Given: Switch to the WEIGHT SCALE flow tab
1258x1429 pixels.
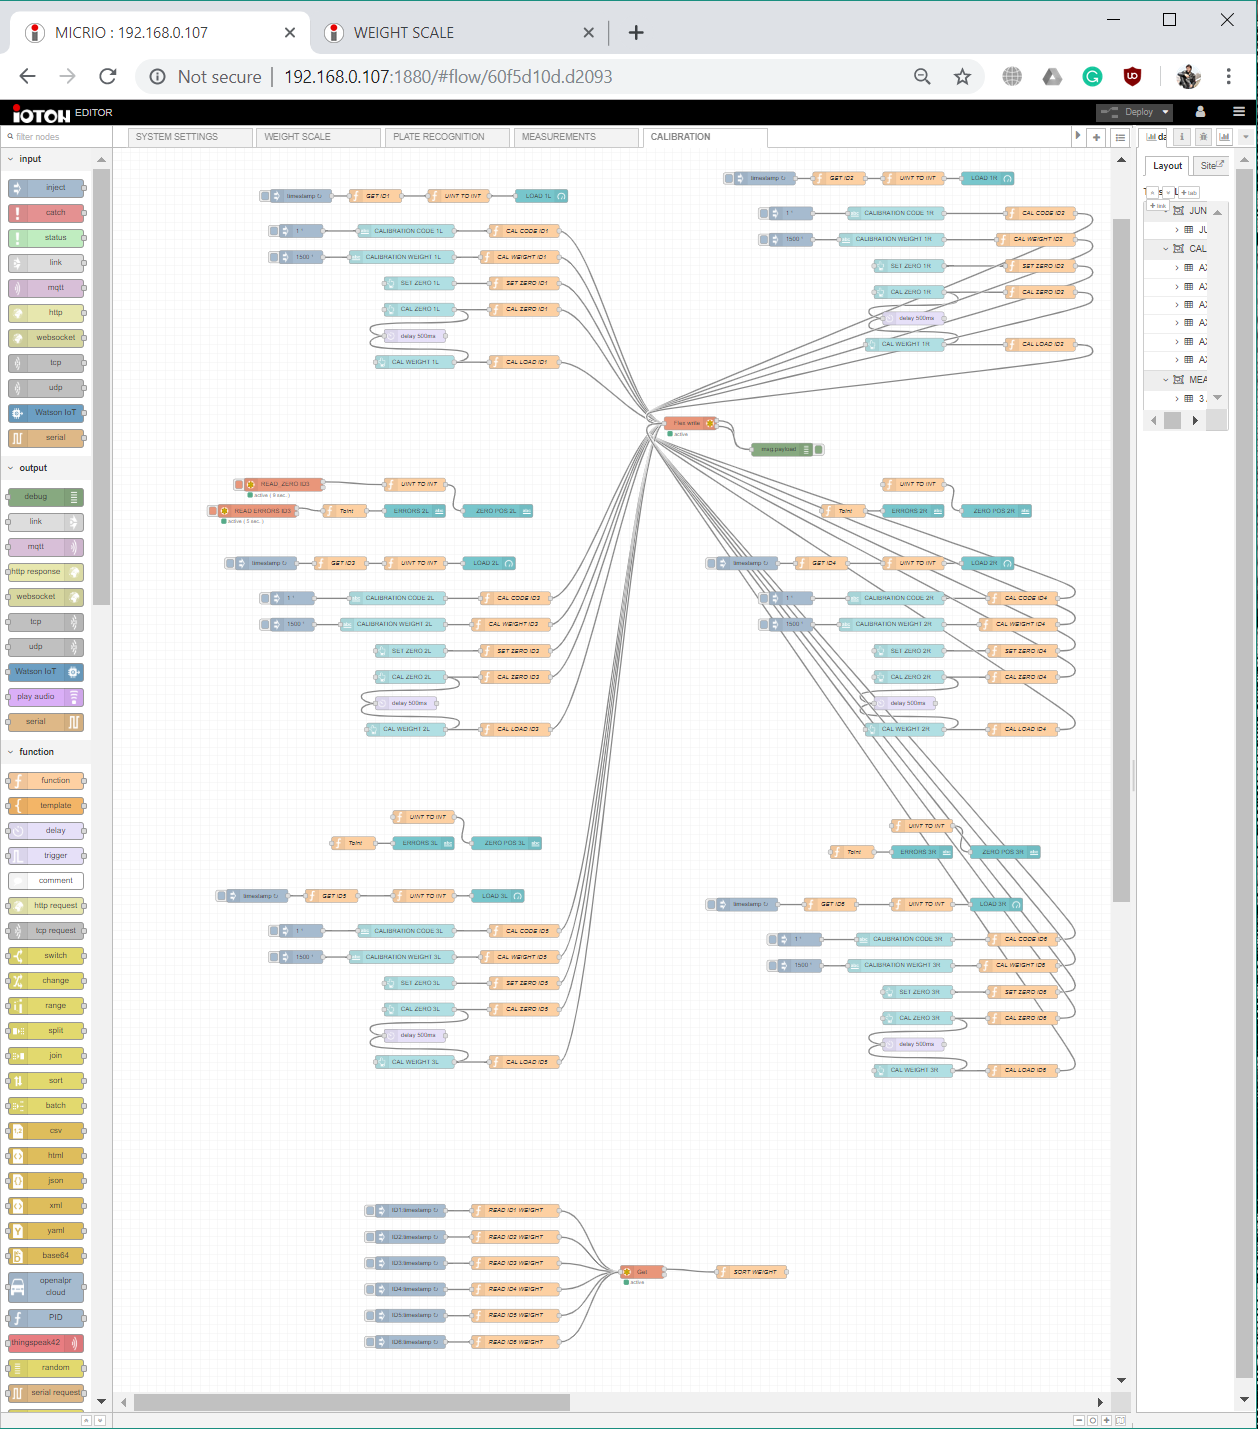Looking at the screenshot, I should (318, 137).
